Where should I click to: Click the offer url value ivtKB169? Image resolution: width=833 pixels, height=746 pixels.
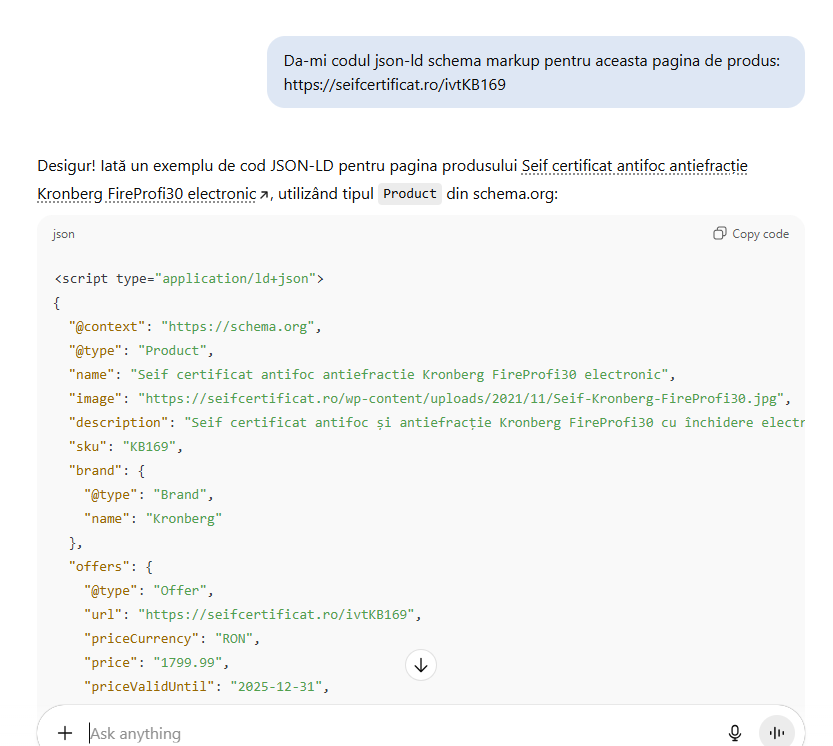[x=276, y=615]
